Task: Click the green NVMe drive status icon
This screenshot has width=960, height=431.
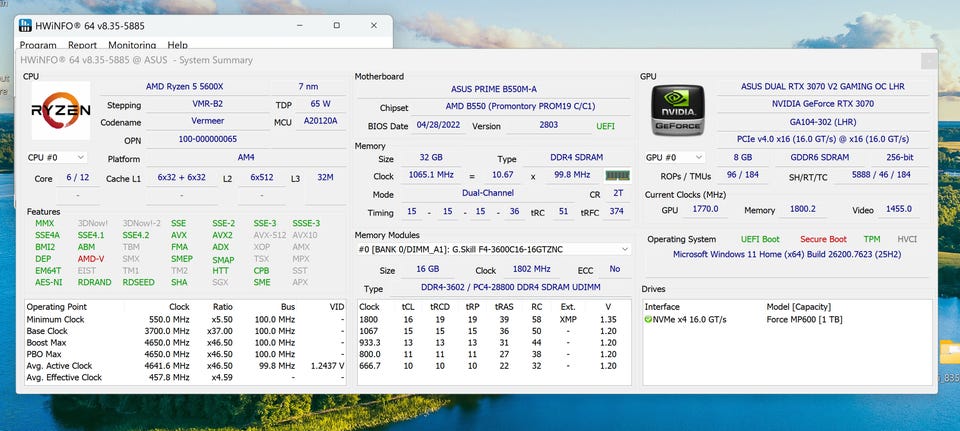Action: coord(648,319)
